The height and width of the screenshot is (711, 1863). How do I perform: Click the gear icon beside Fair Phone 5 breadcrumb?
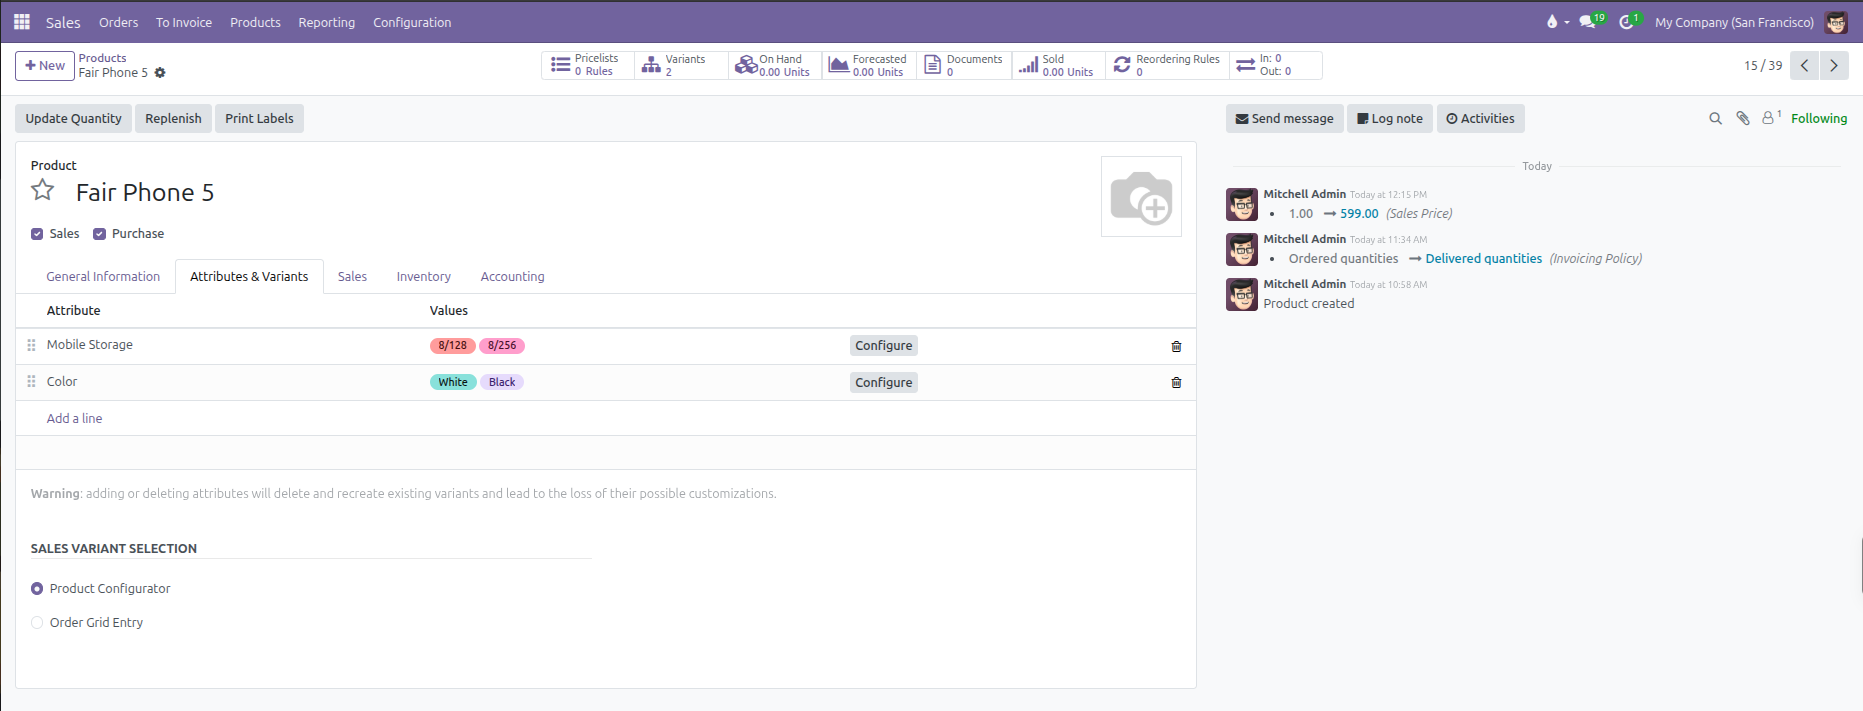pyautogui.click(x=160, y=73)
